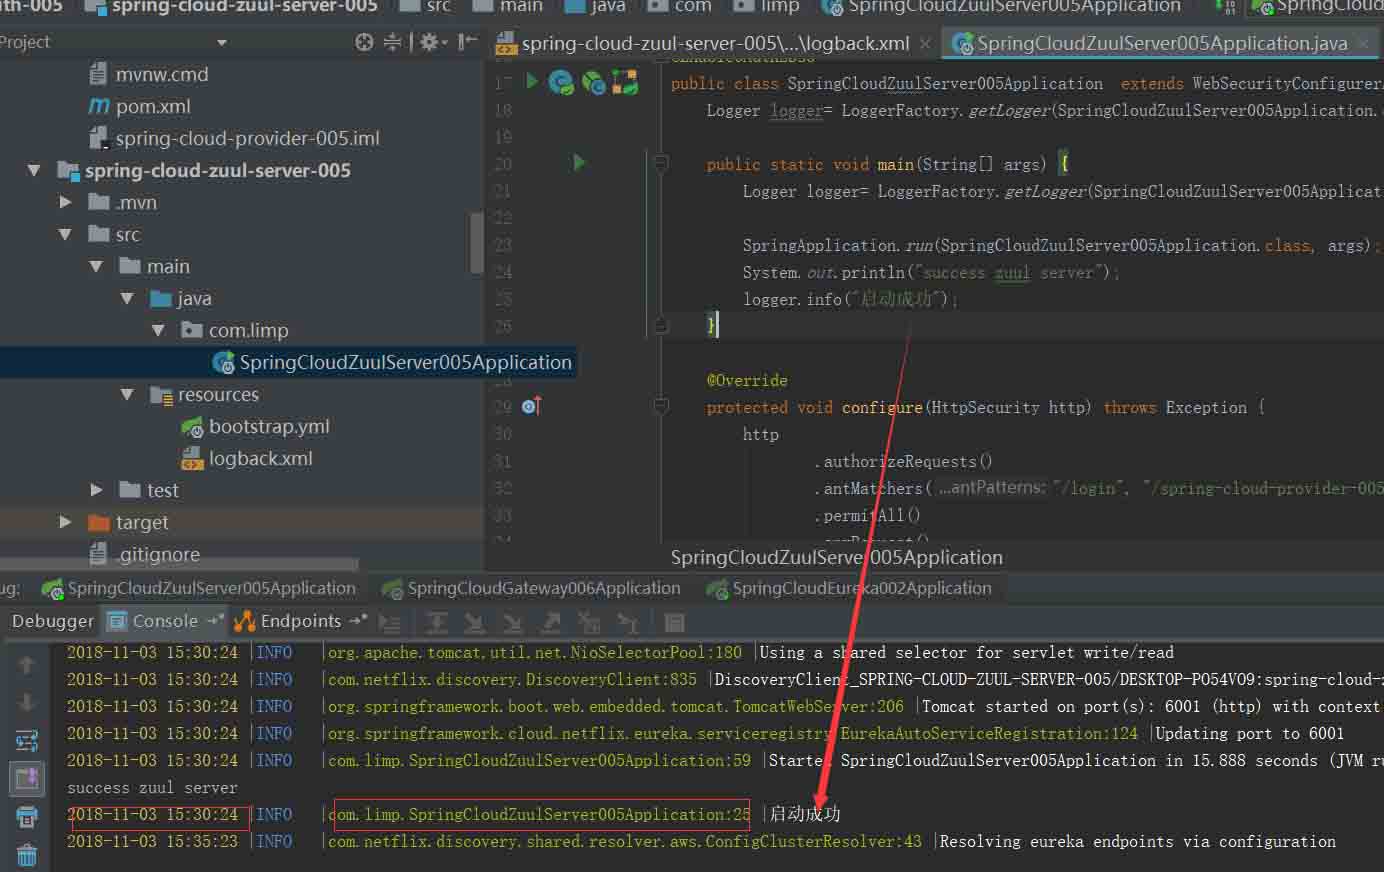Viewport: 1384px width, 872px height.
Task: Open the Project panel settings gear
Action: coord(429,42)
